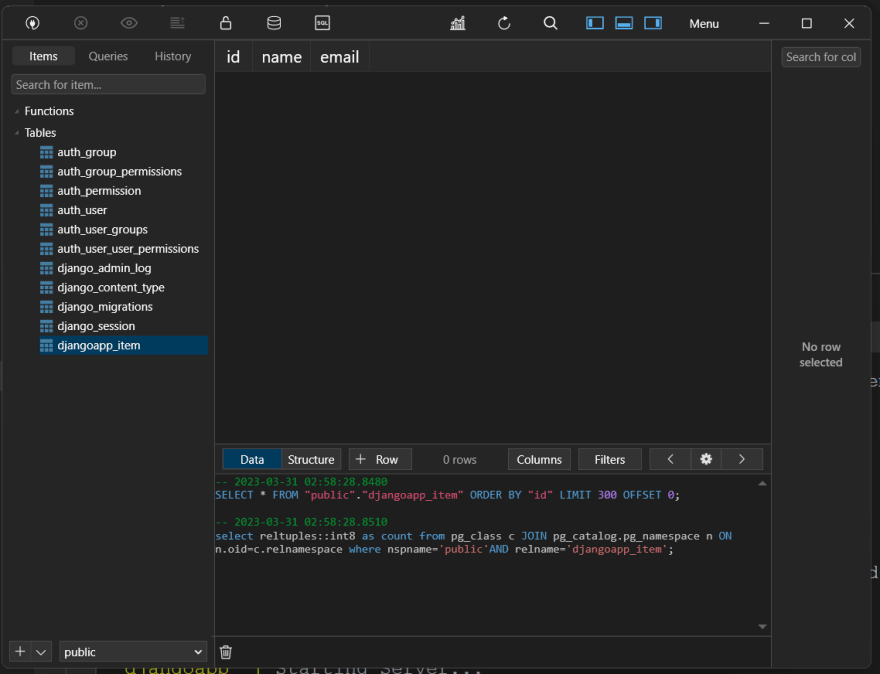The image size is (880, 674).
Task: Select the auth_group_permissions table
Action: click(120, 172)
